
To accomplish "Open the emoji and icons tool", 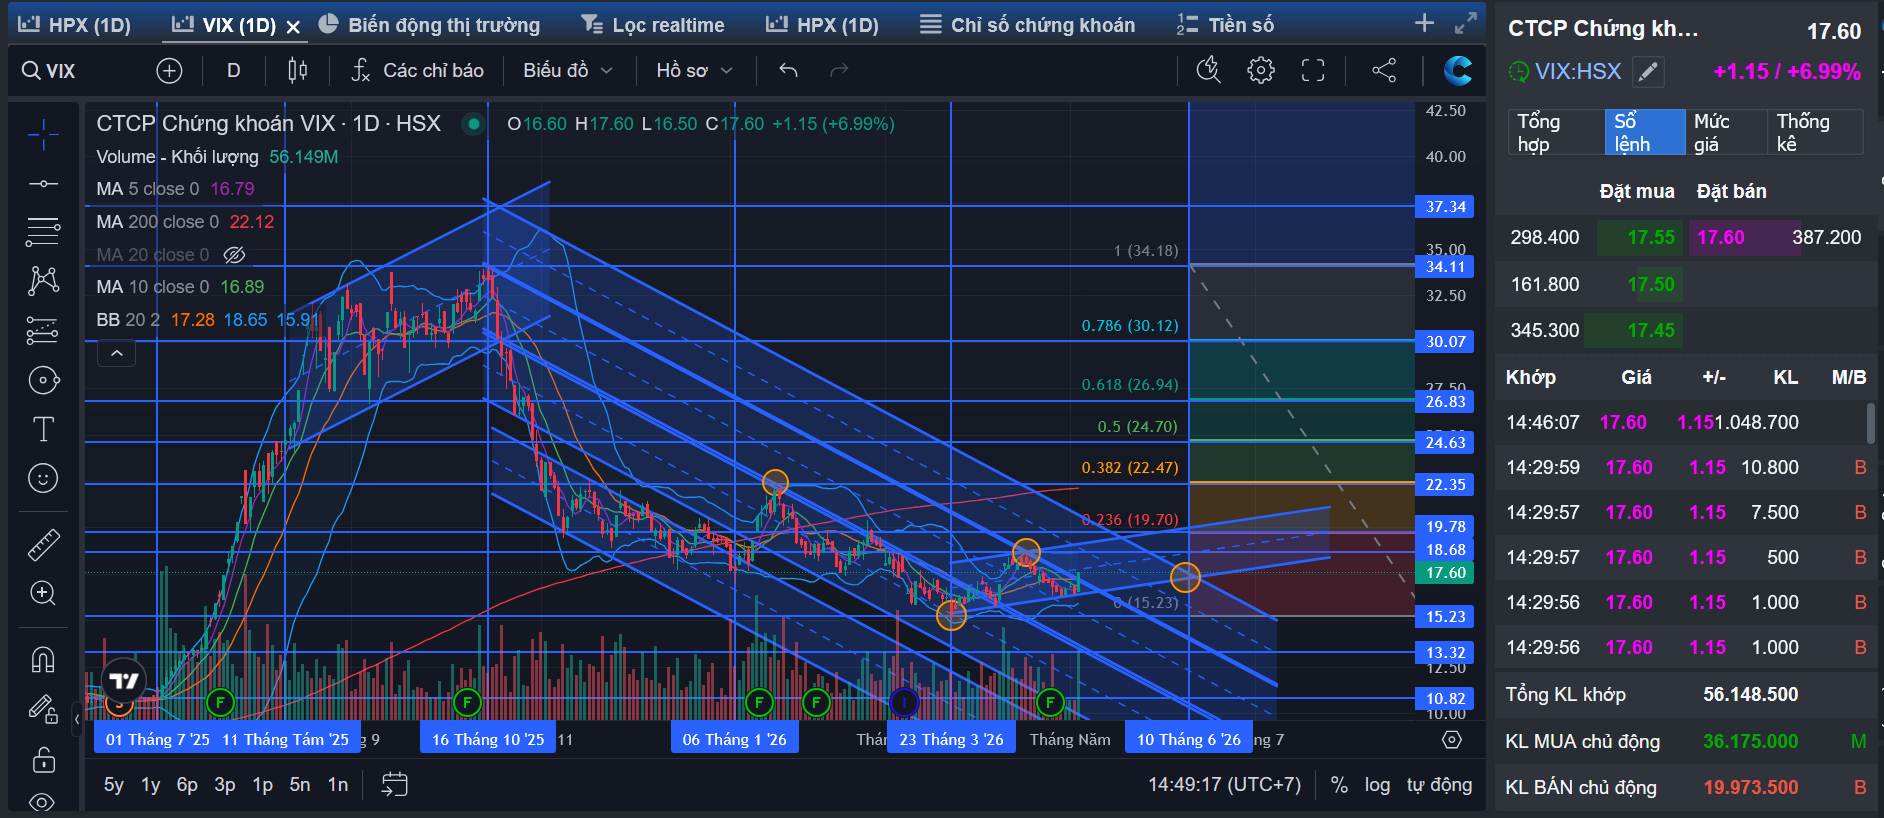I will click(43, 478).
